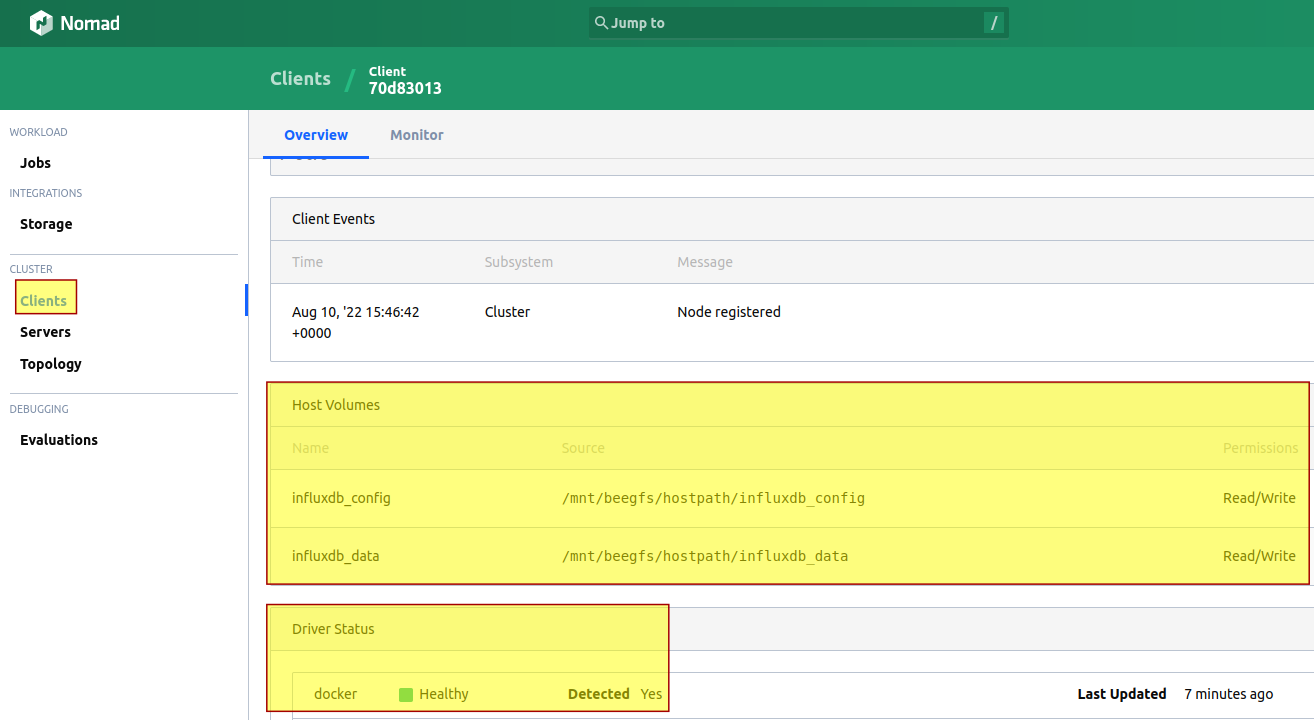The width and height of the screenshot is (1314, 720).
Task: Click Read/Write for influxdb_config
Action: (x=1259, y=498)
